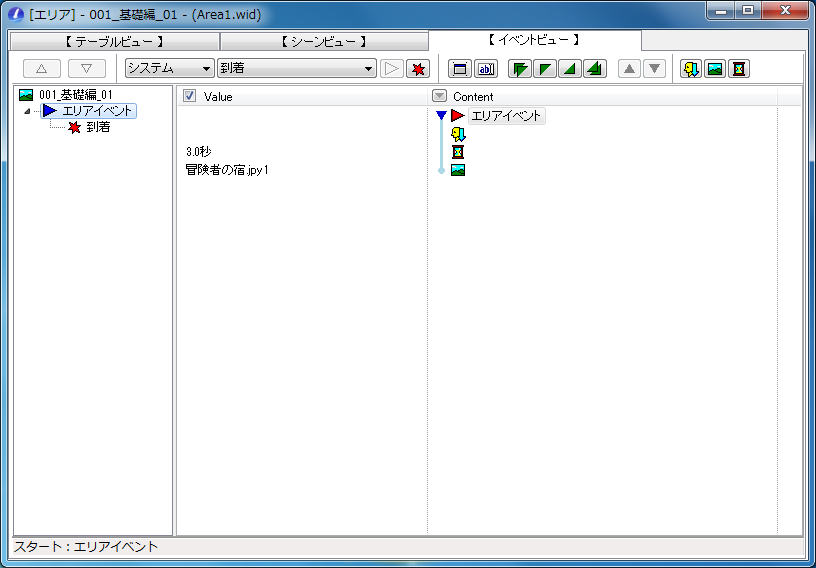Click the window frame icon in toolbar
This screenshot has width=816, height=568.
[x=460, y=69]
